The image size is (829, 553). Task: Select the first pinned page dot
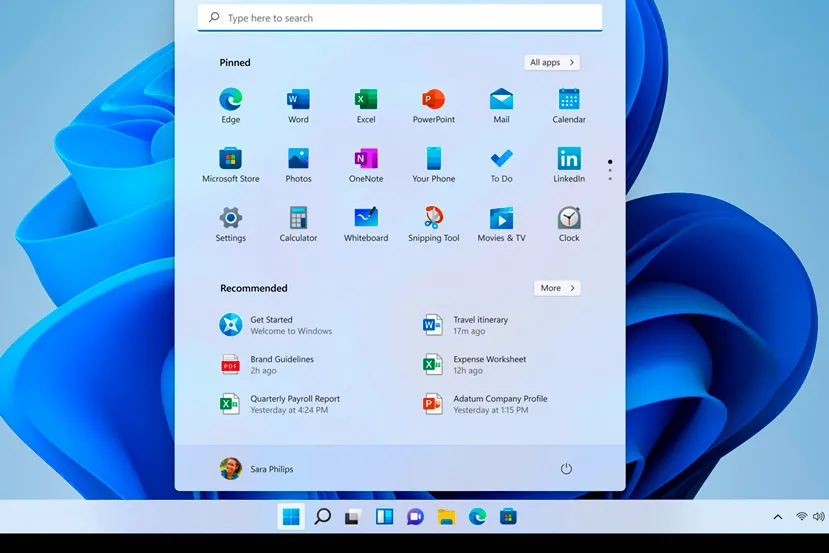click(610, 162)
